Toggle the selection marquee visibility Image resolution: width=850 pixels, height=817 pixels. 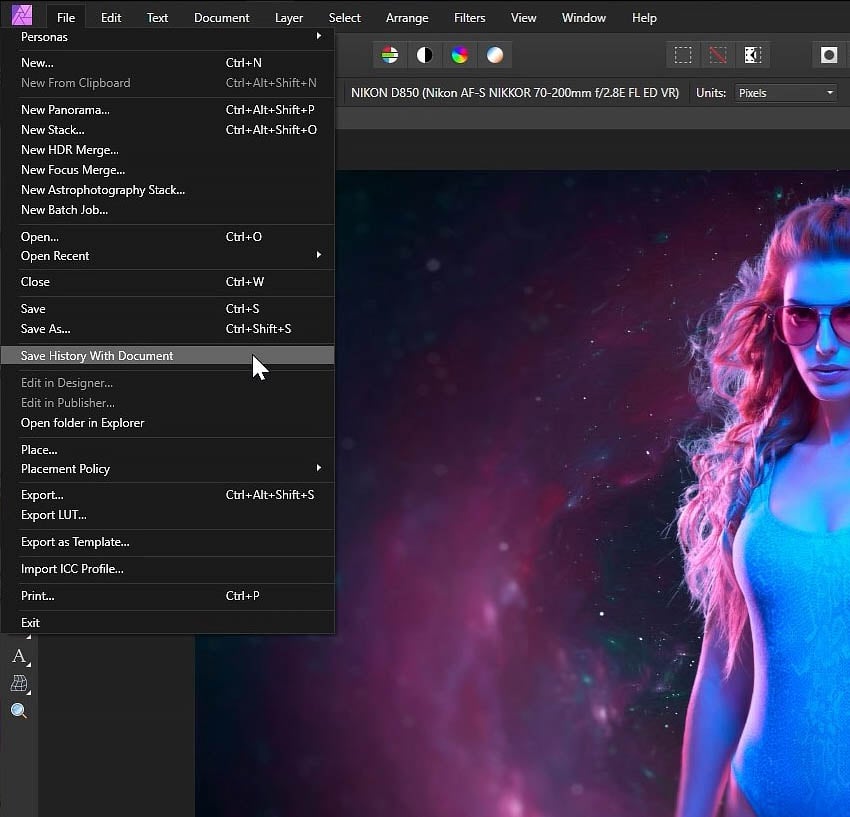[x=683, y=55]
